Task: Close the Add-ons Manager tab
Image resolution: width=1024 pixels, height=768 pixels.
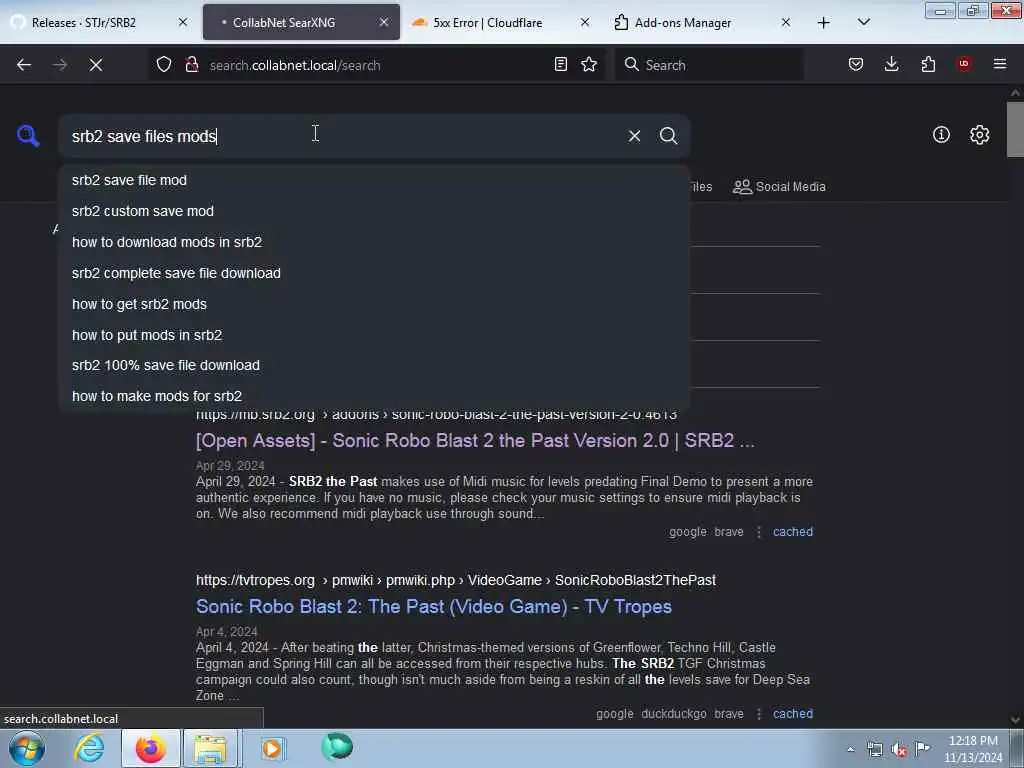Action: (786, 23)
